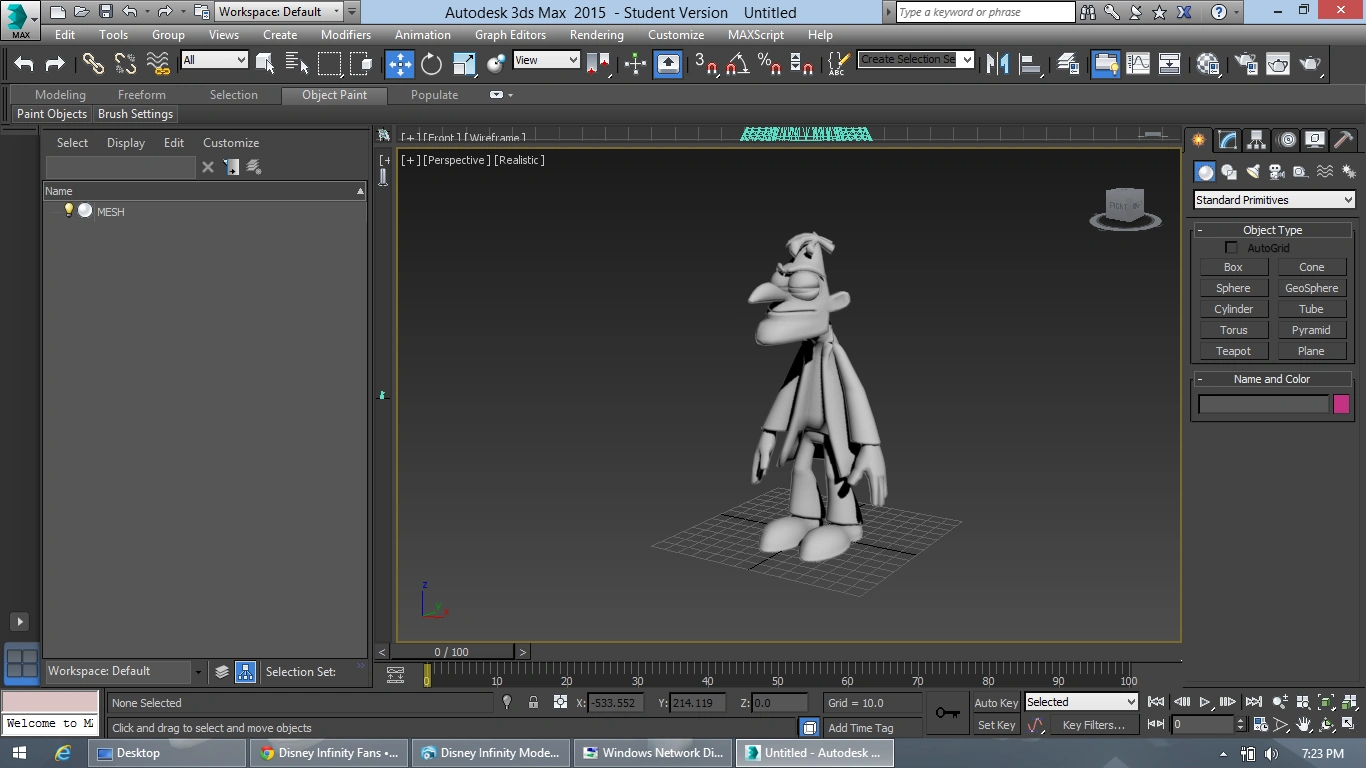
Task: Select the Rotate tool
Action: tap(431, 64)
